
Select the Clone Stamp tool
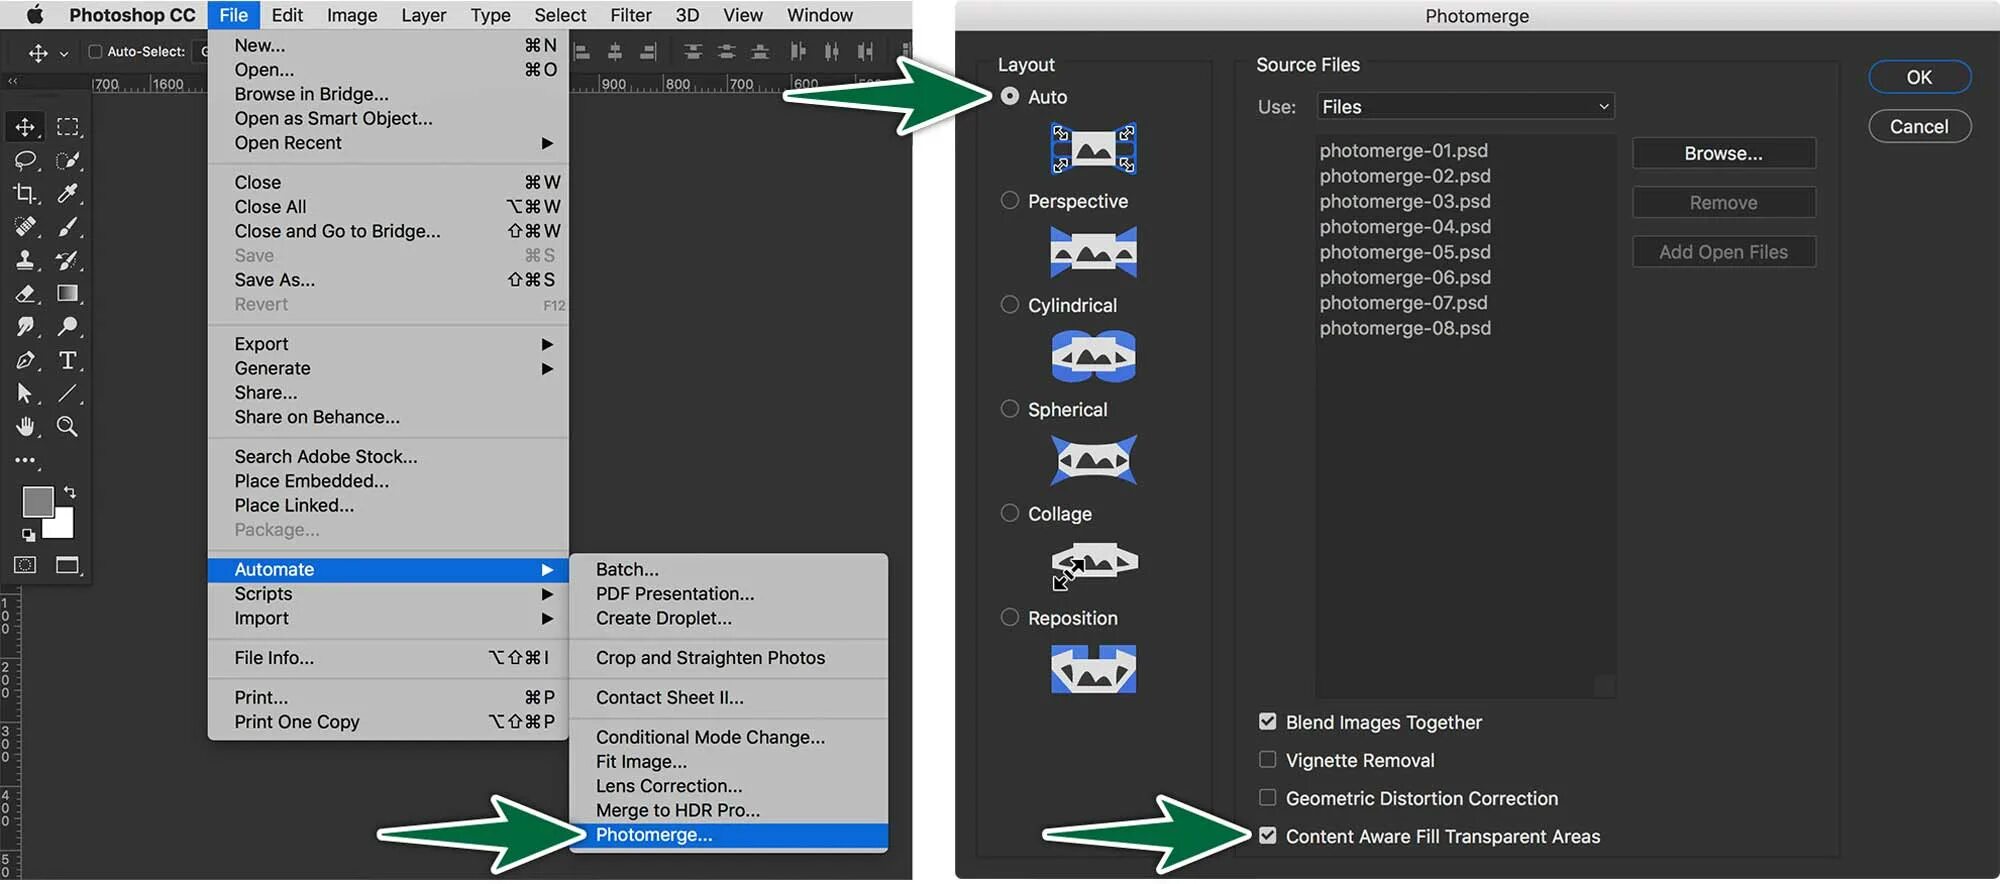25,260
